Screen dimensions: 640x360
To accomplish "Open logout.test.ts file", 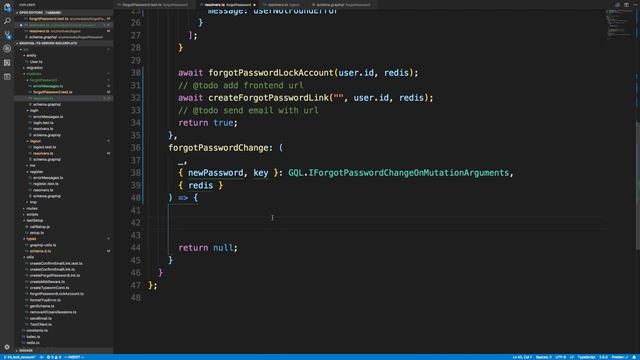I will click(44, 147).
